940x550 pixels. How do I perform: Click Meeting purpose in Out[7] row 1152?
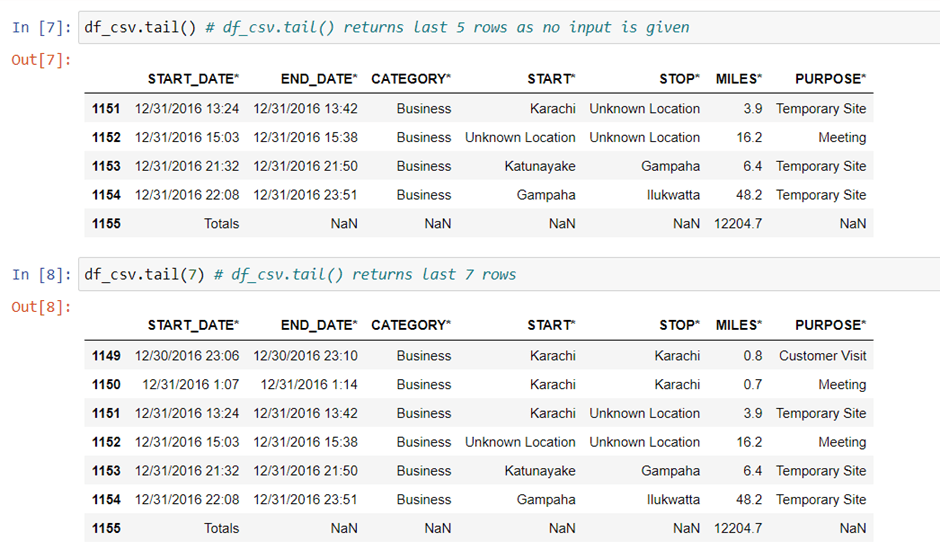click(x=842, y=137)
